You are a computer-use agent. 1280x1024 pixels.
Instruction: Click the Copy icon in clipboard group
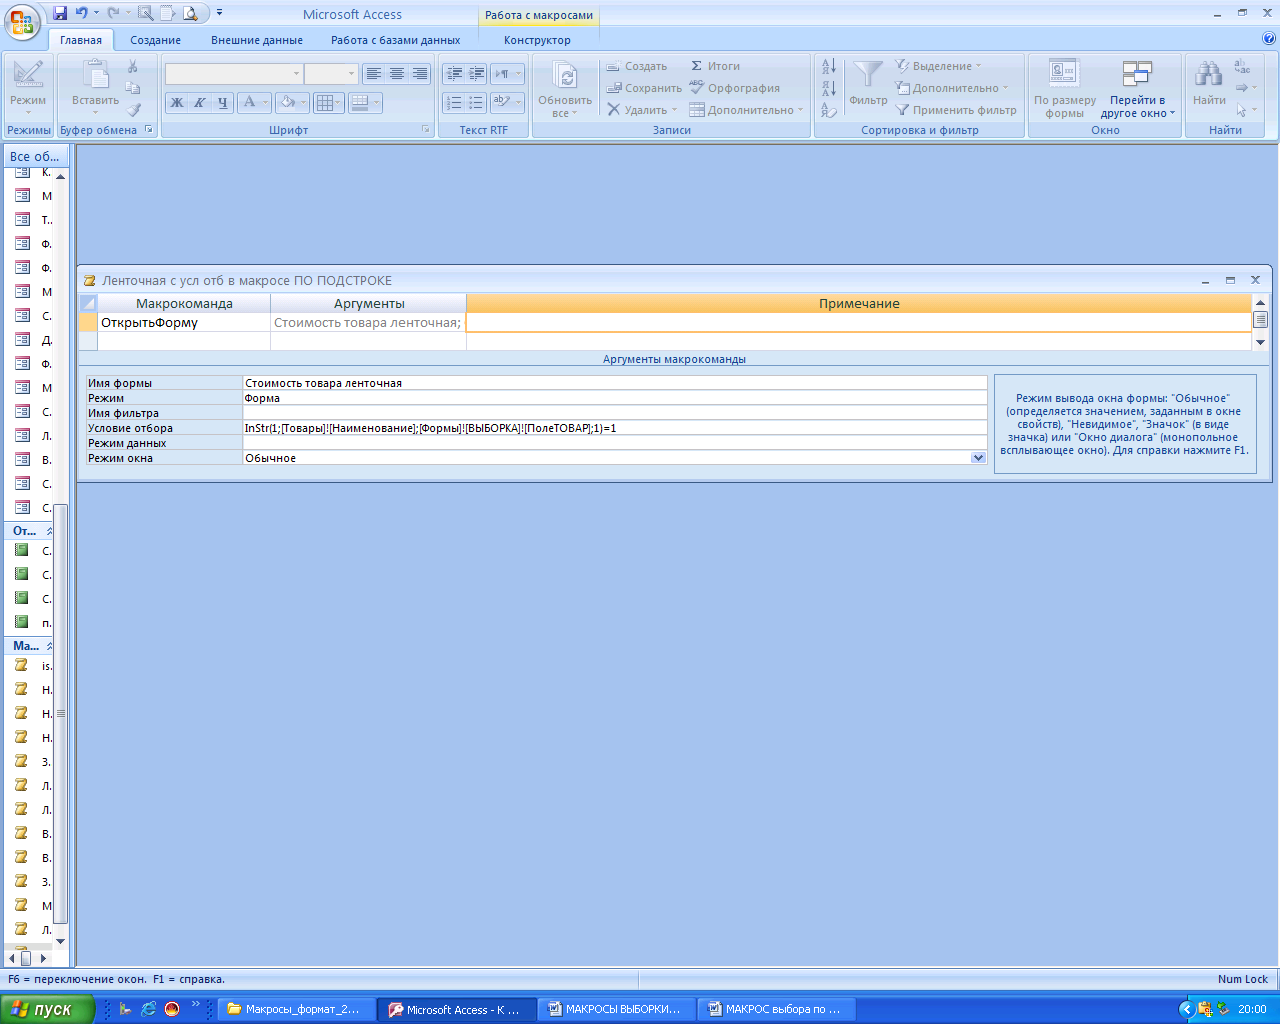tap(133, 88)
